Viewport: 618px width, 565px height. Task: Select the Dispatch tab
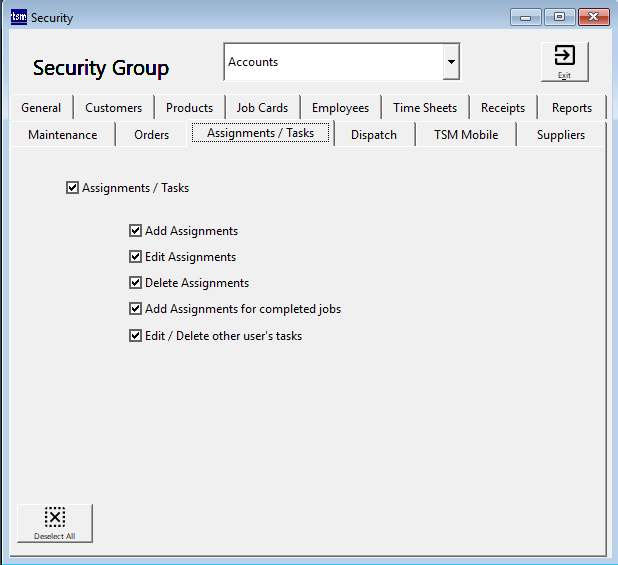click(373, 134)
